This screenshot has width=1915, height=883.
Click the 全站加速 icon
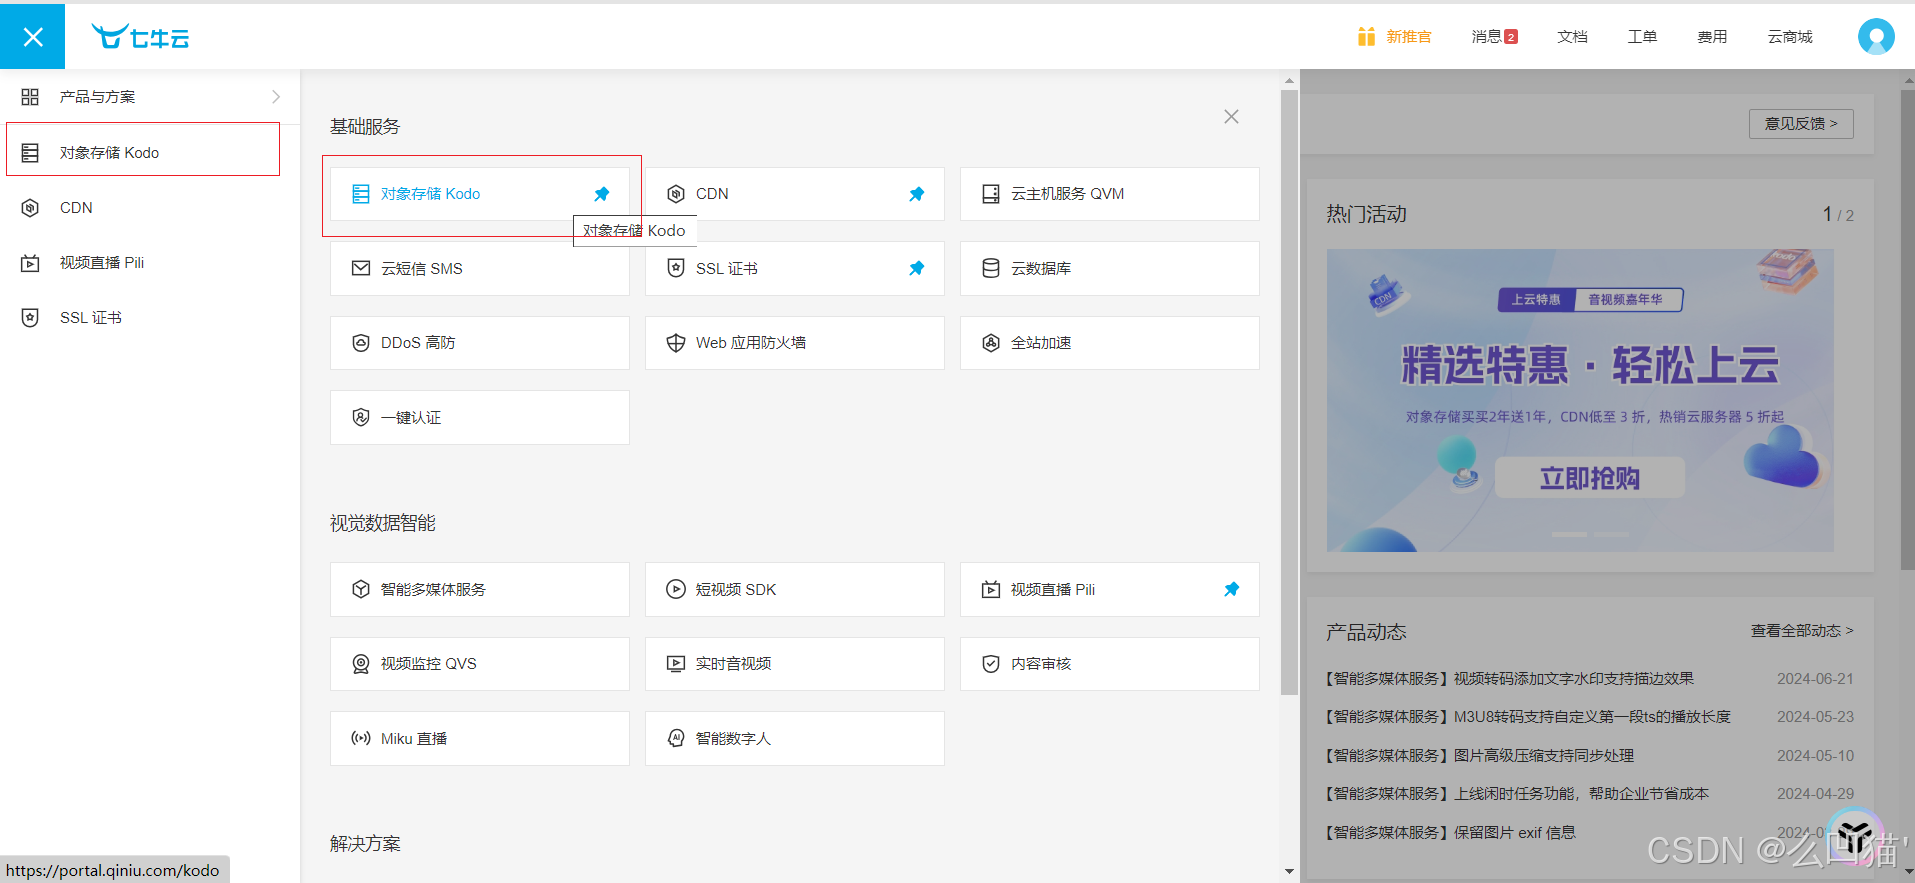(991, 343)
